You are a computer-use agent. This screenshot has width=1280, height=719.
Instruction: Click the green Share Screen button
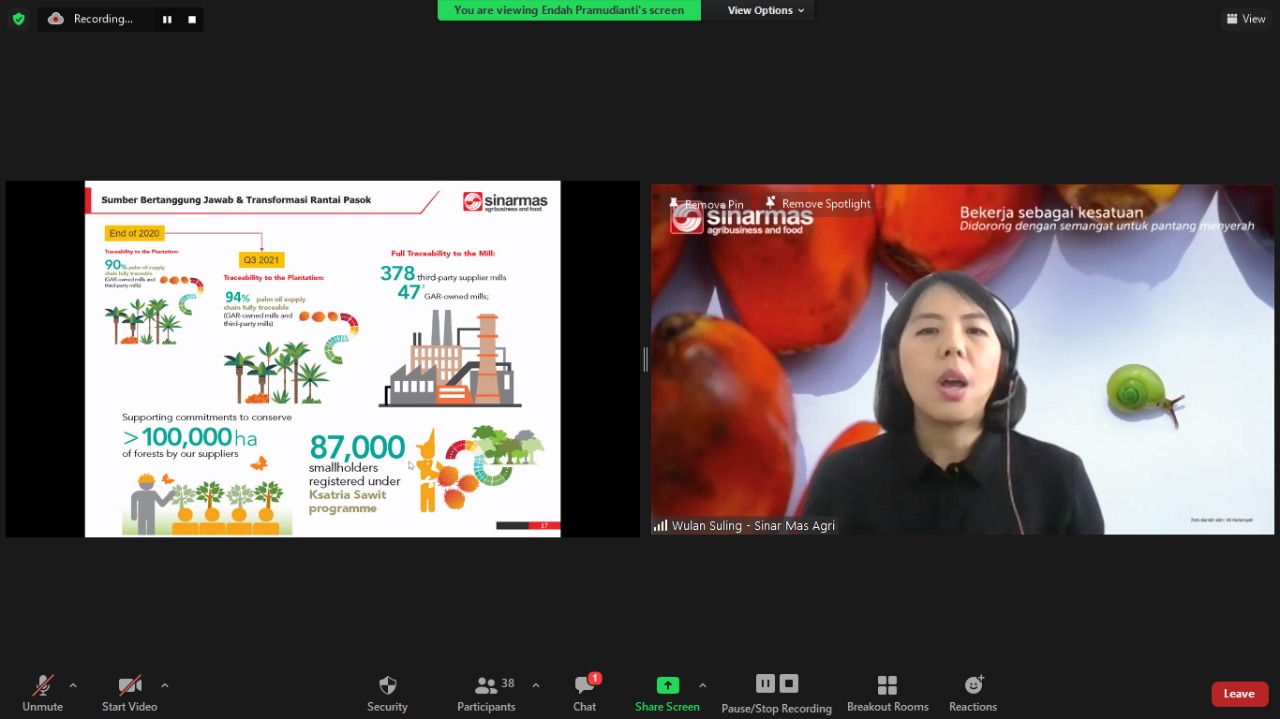pyautogui.click(x=667, y=692)
